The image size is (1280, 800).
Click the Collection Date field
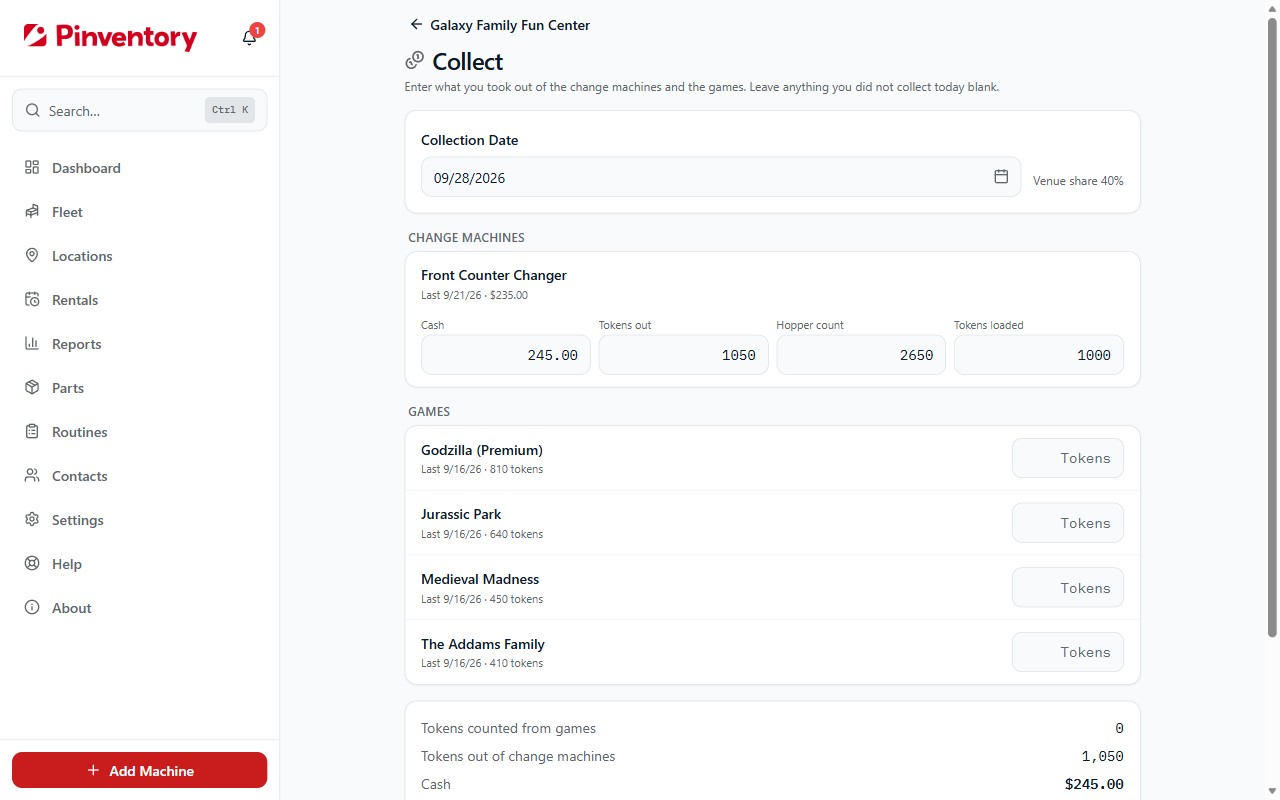pyautogui.click(x=720, y=177)
